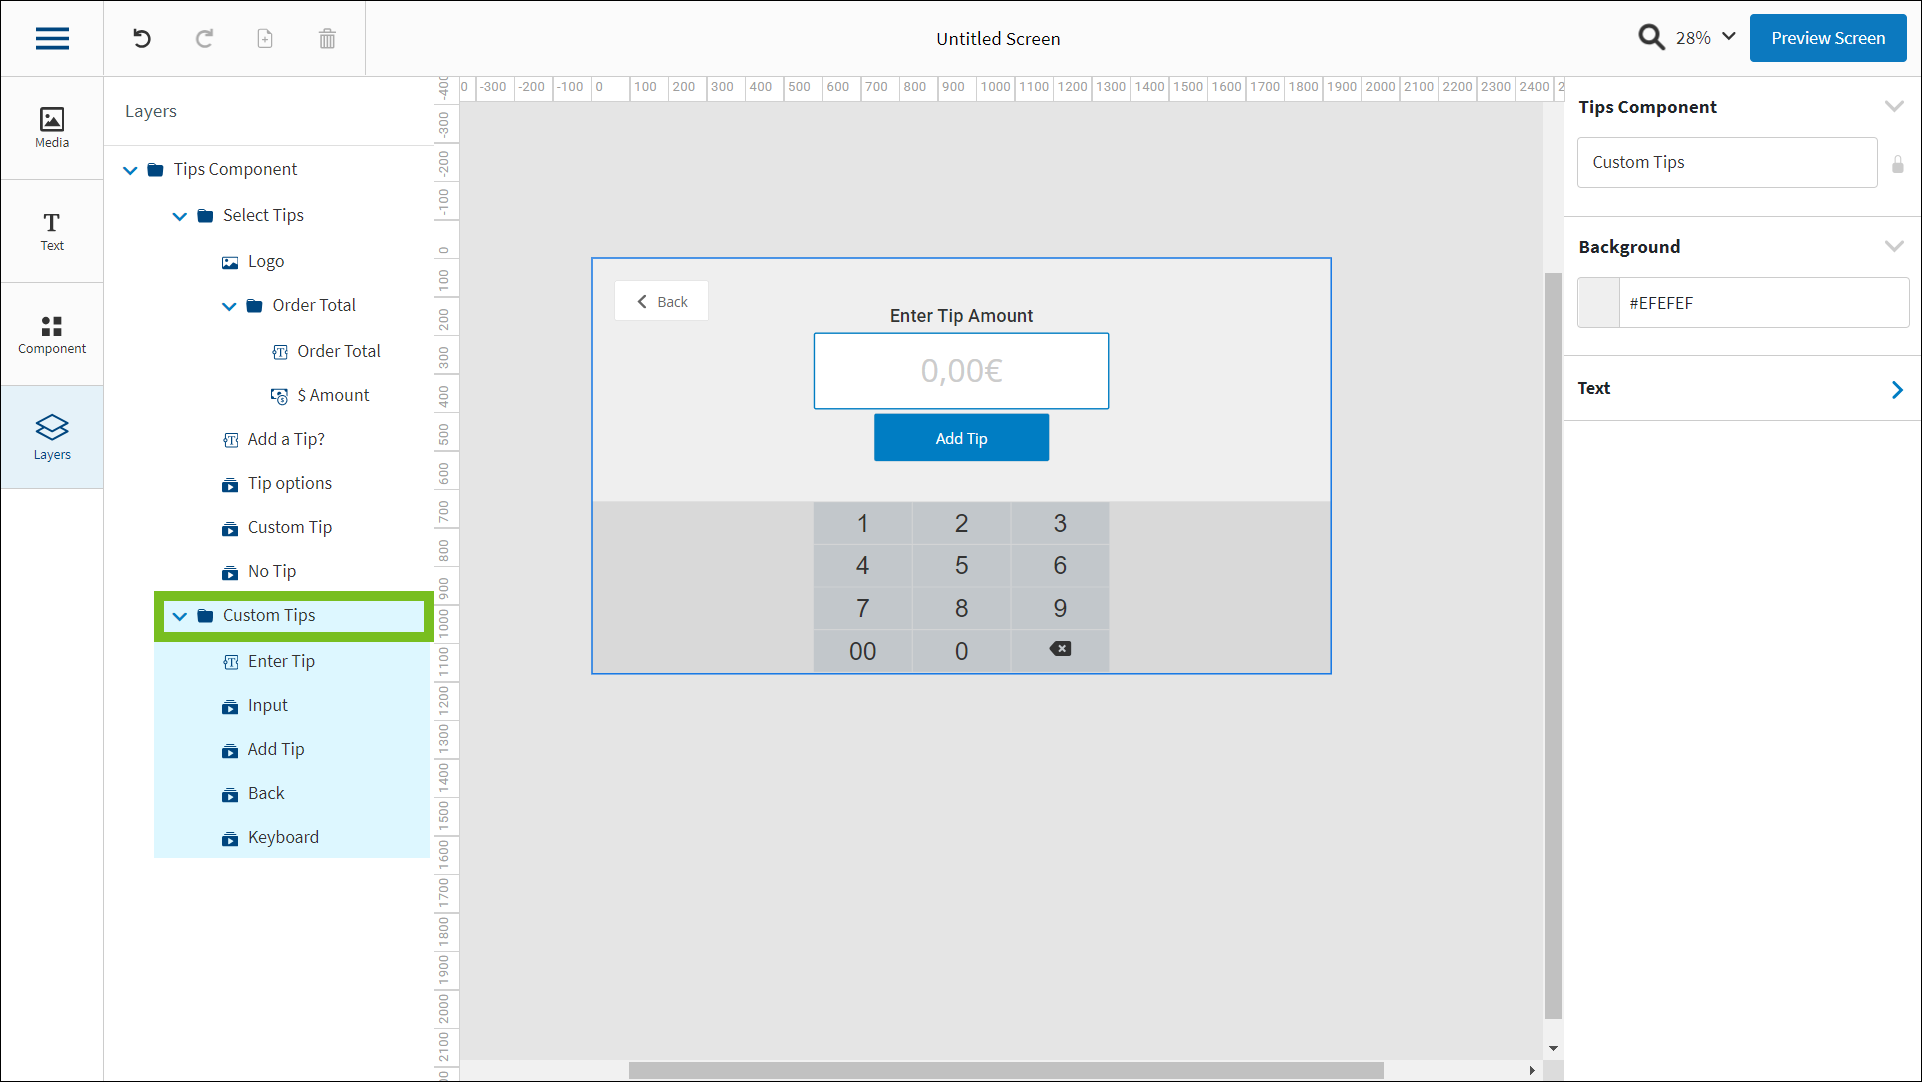Open the hamburger main menu

pos(52,38)
